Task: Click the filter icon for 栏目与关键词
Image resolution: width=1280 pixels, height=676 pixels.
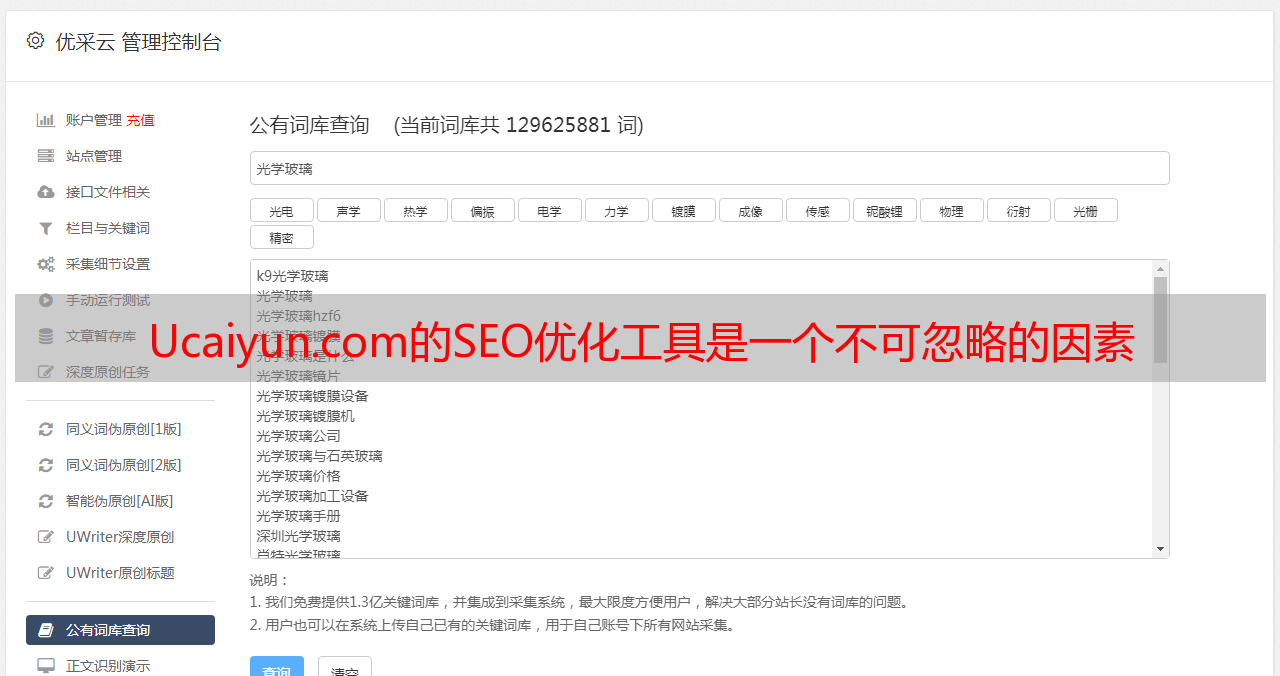Action: [46, 228]
